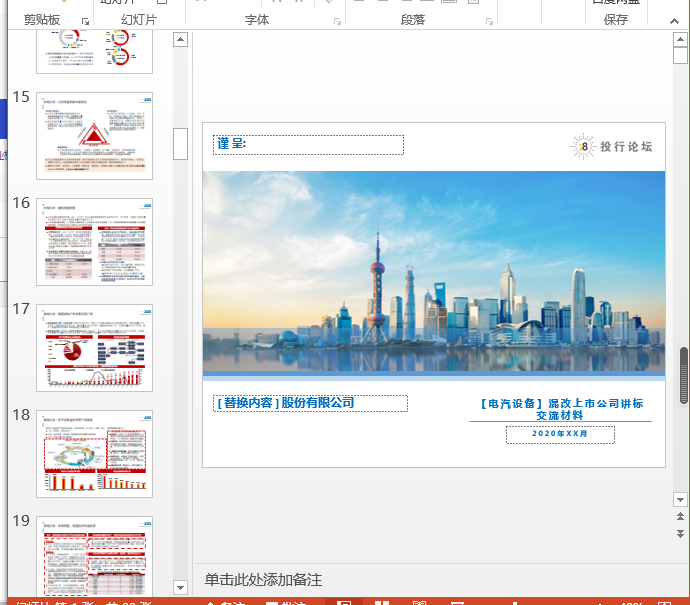Click the slide editor scroll-up arrow
Viewport: 690px width, 605px height.
680,40
